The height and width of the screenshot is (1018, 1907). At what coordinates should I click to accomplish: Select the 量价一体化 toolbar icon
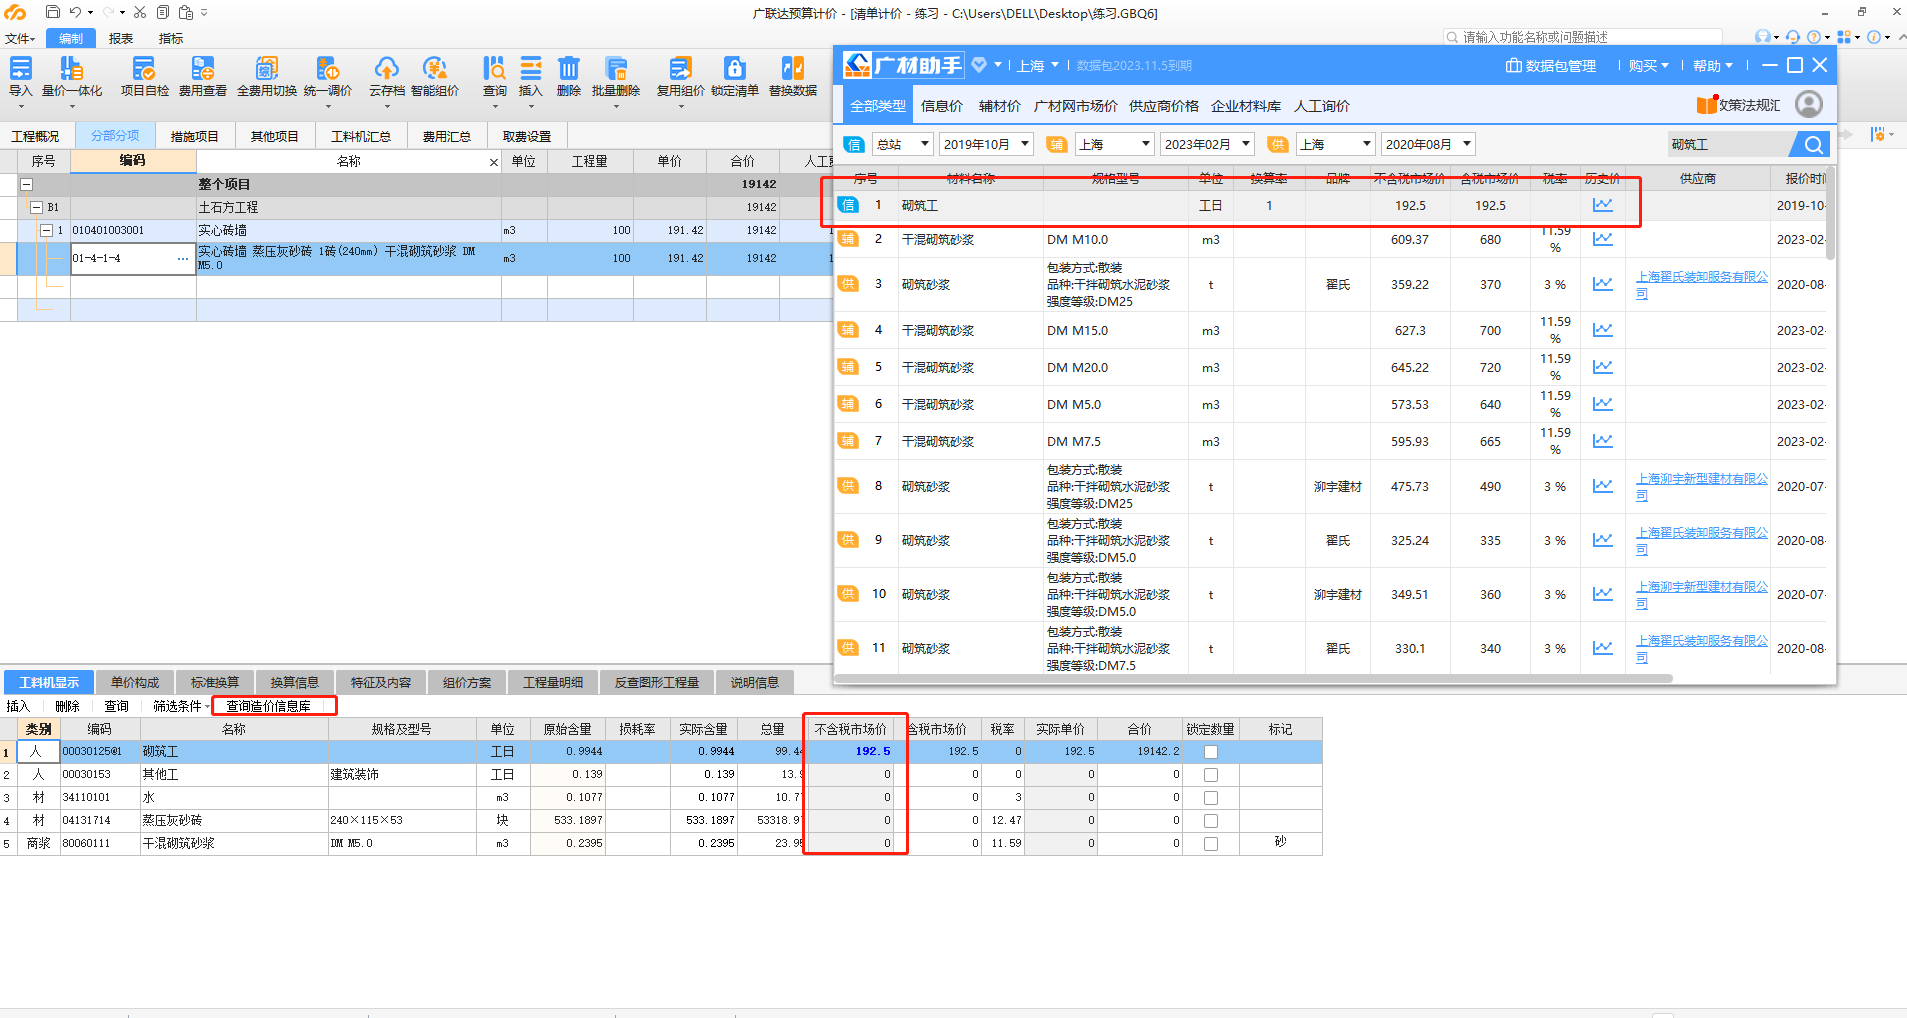(x=72, y=77)
